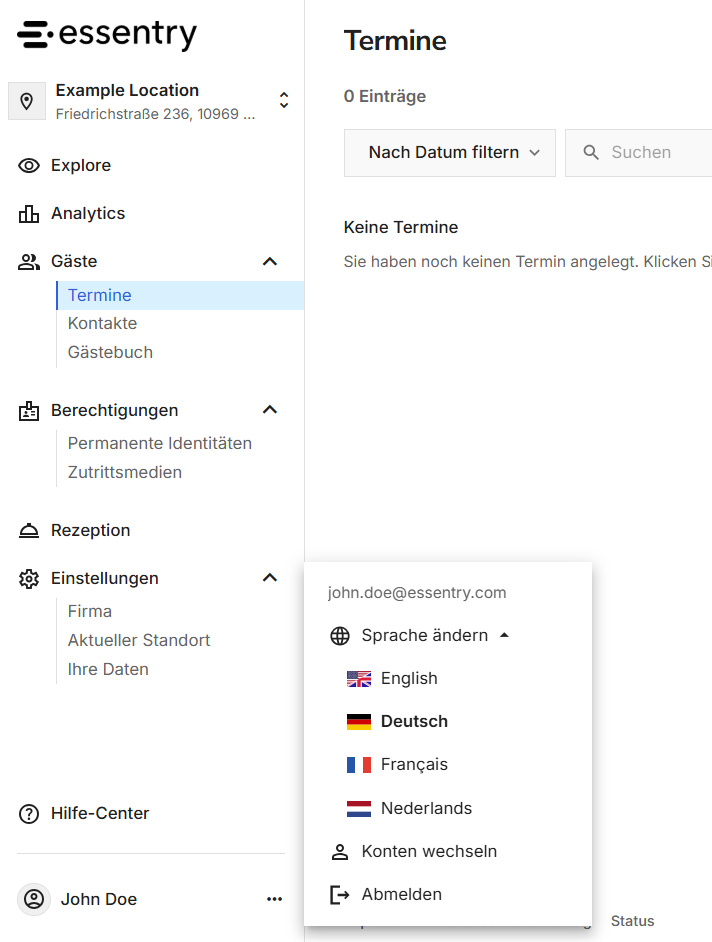Select Gäste in sidebar

point(74,261)
